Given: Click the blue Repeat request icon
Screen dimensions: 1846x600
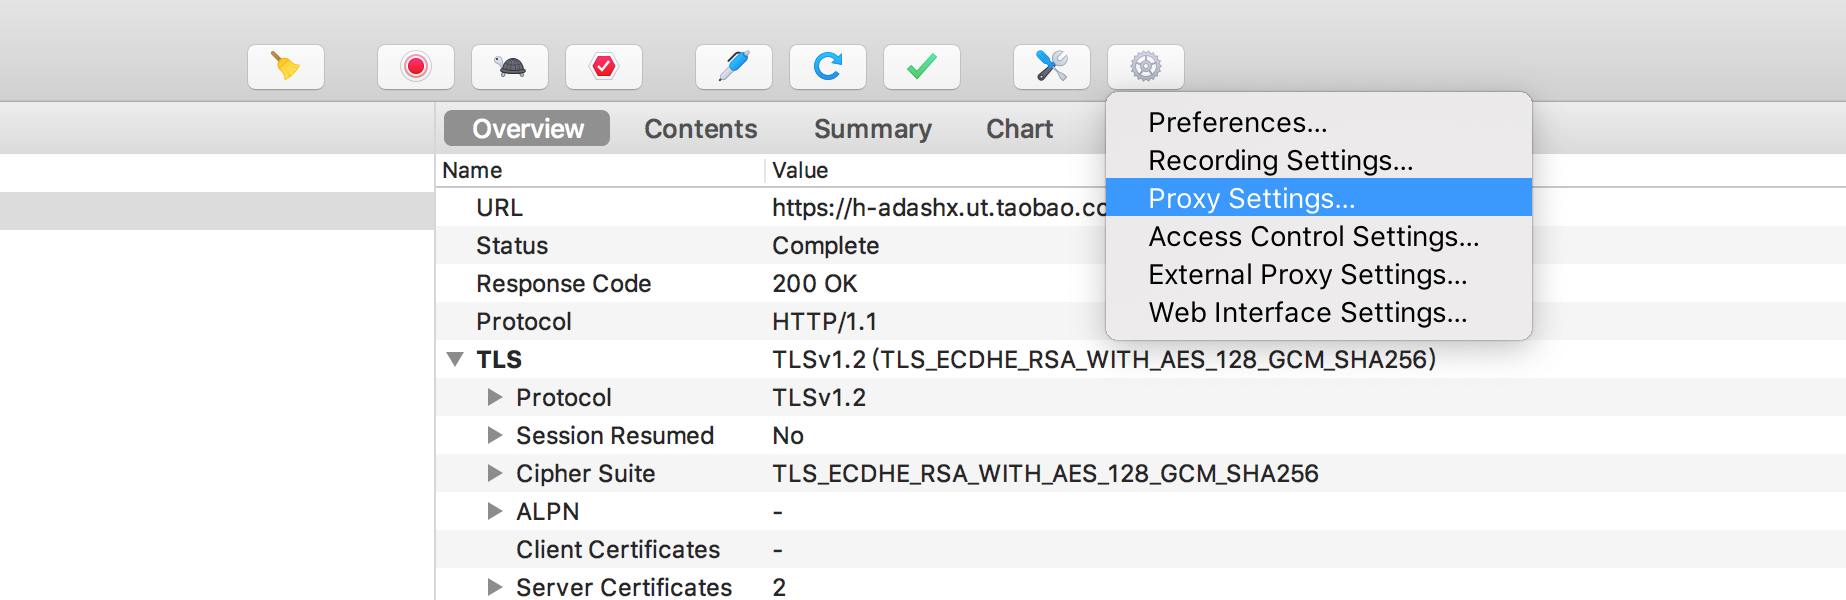Looking at the screenshot, I should 828,67.
